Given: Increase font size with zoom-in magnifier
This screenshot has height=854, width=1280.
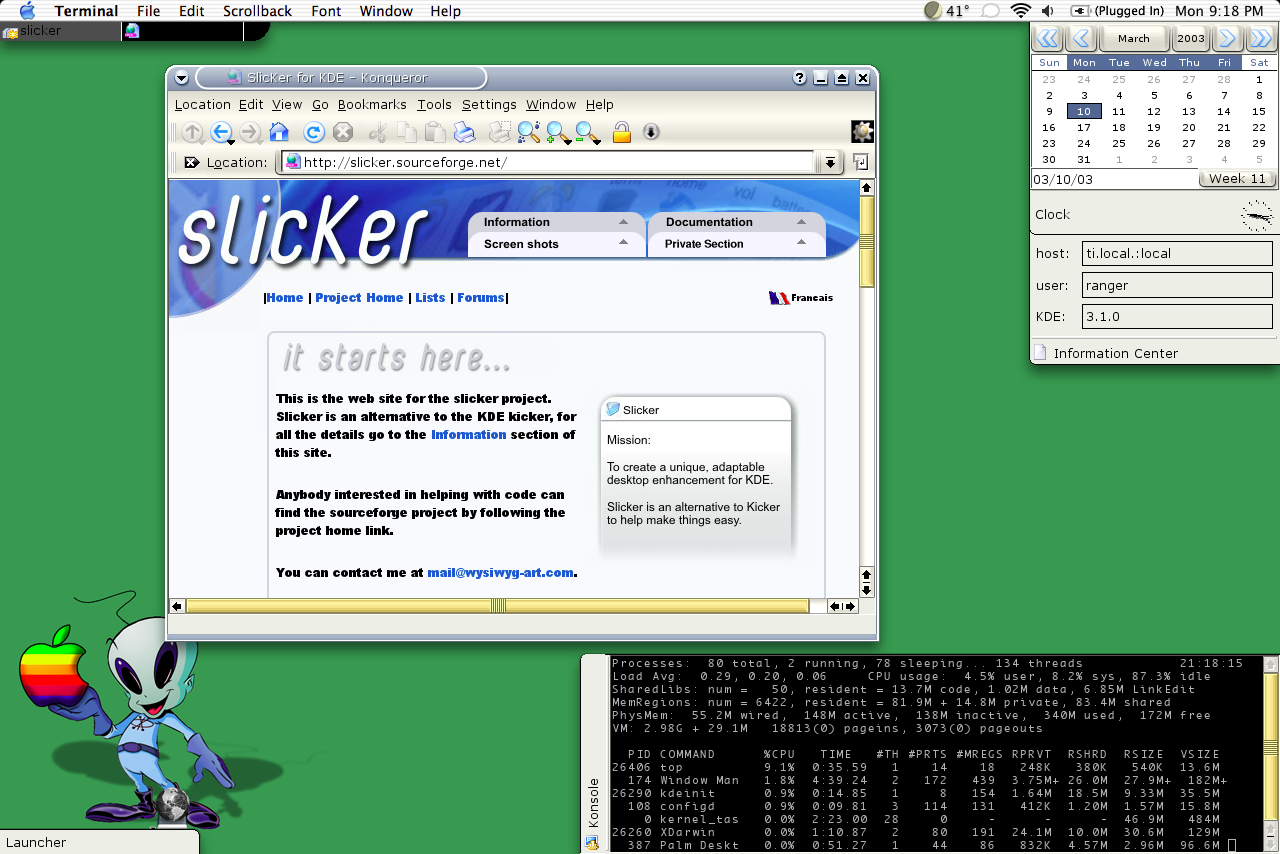Looking at the screenshot, I should click(557, 132).
